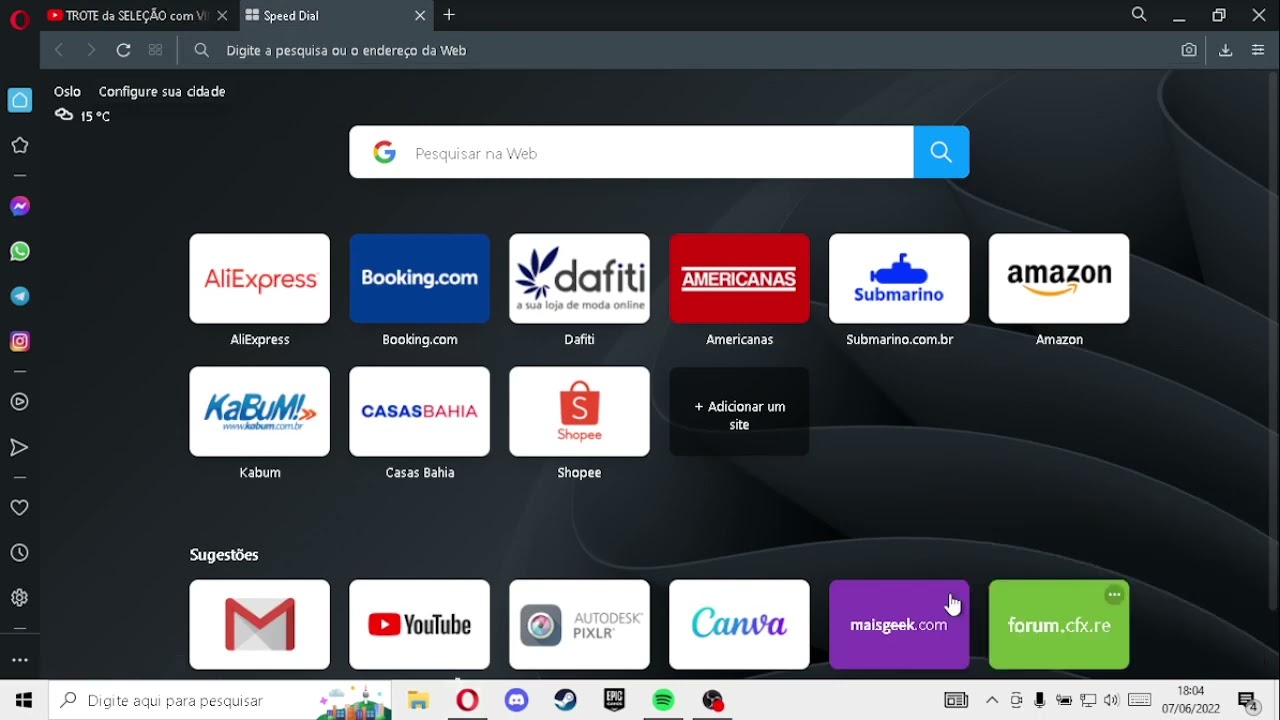Click the blue search button
Viewport: 1280px width, 720px height.
click(941, 152)
